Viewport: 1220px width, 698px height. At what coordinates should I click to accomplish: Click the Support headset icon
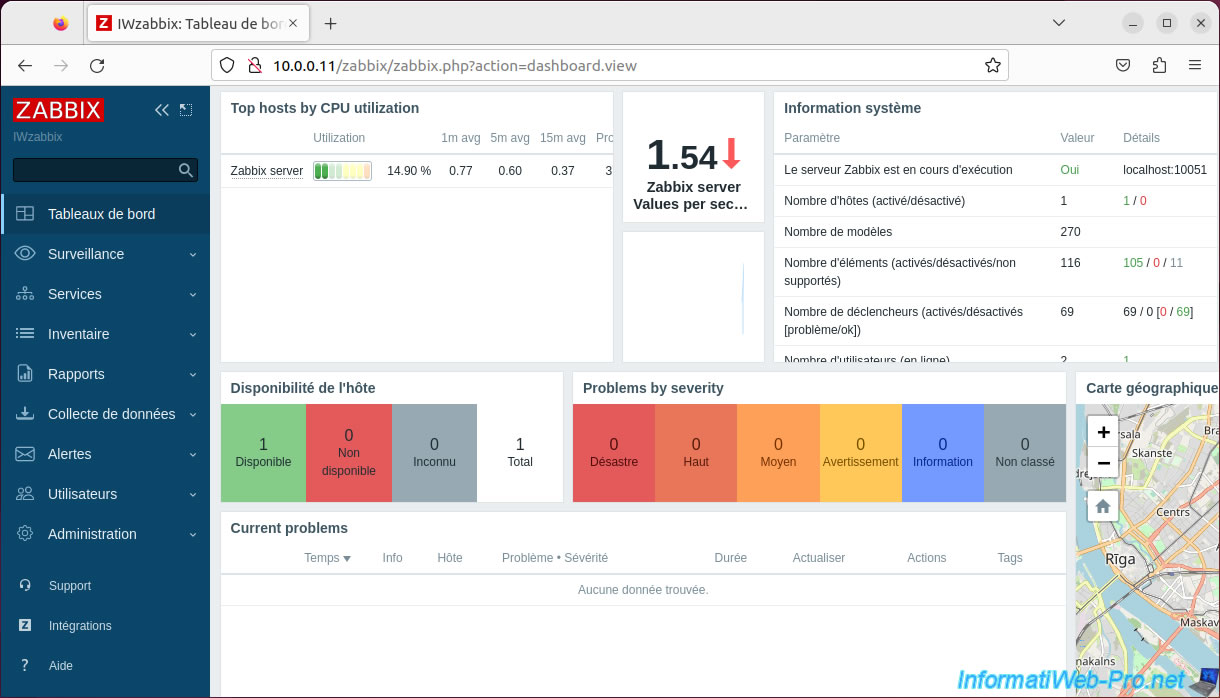[x=26, y=586]
